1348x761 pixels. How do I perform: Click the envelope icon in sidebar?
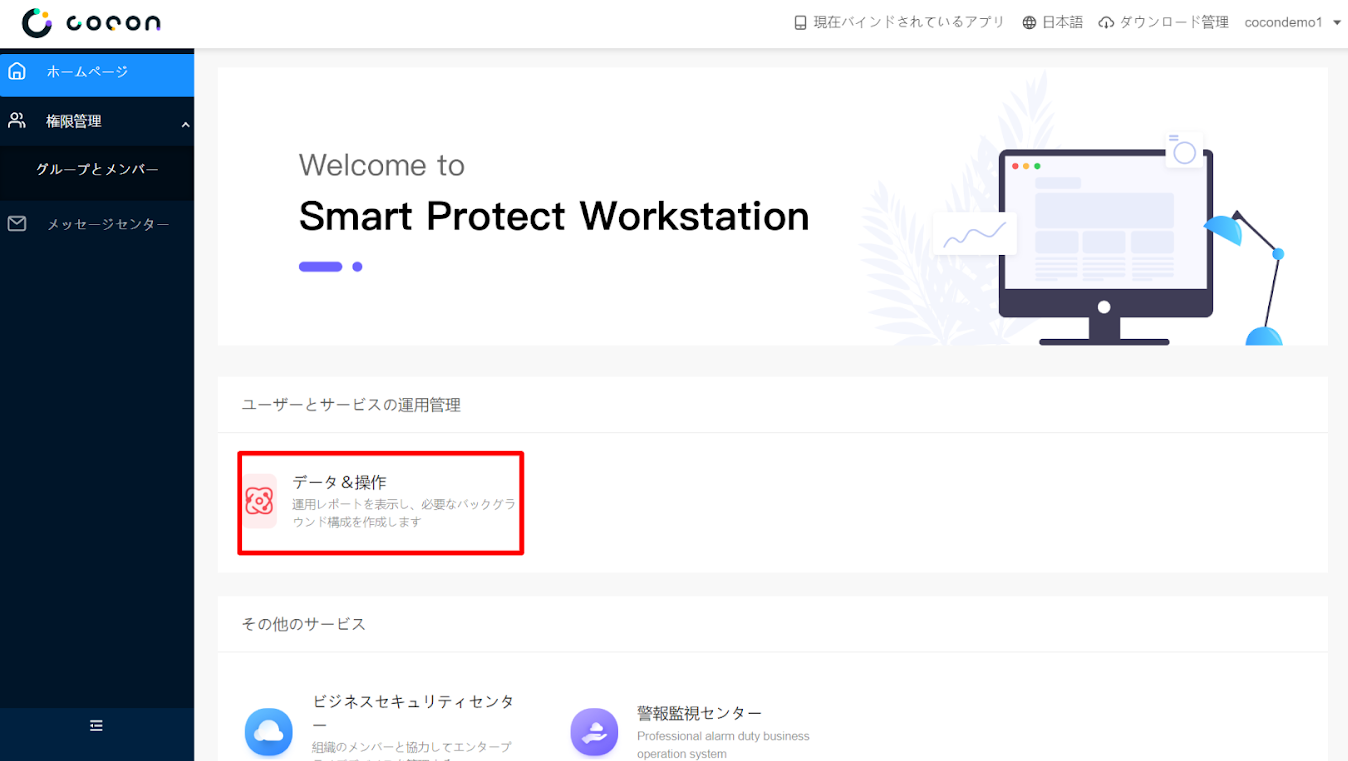(17, 224)
